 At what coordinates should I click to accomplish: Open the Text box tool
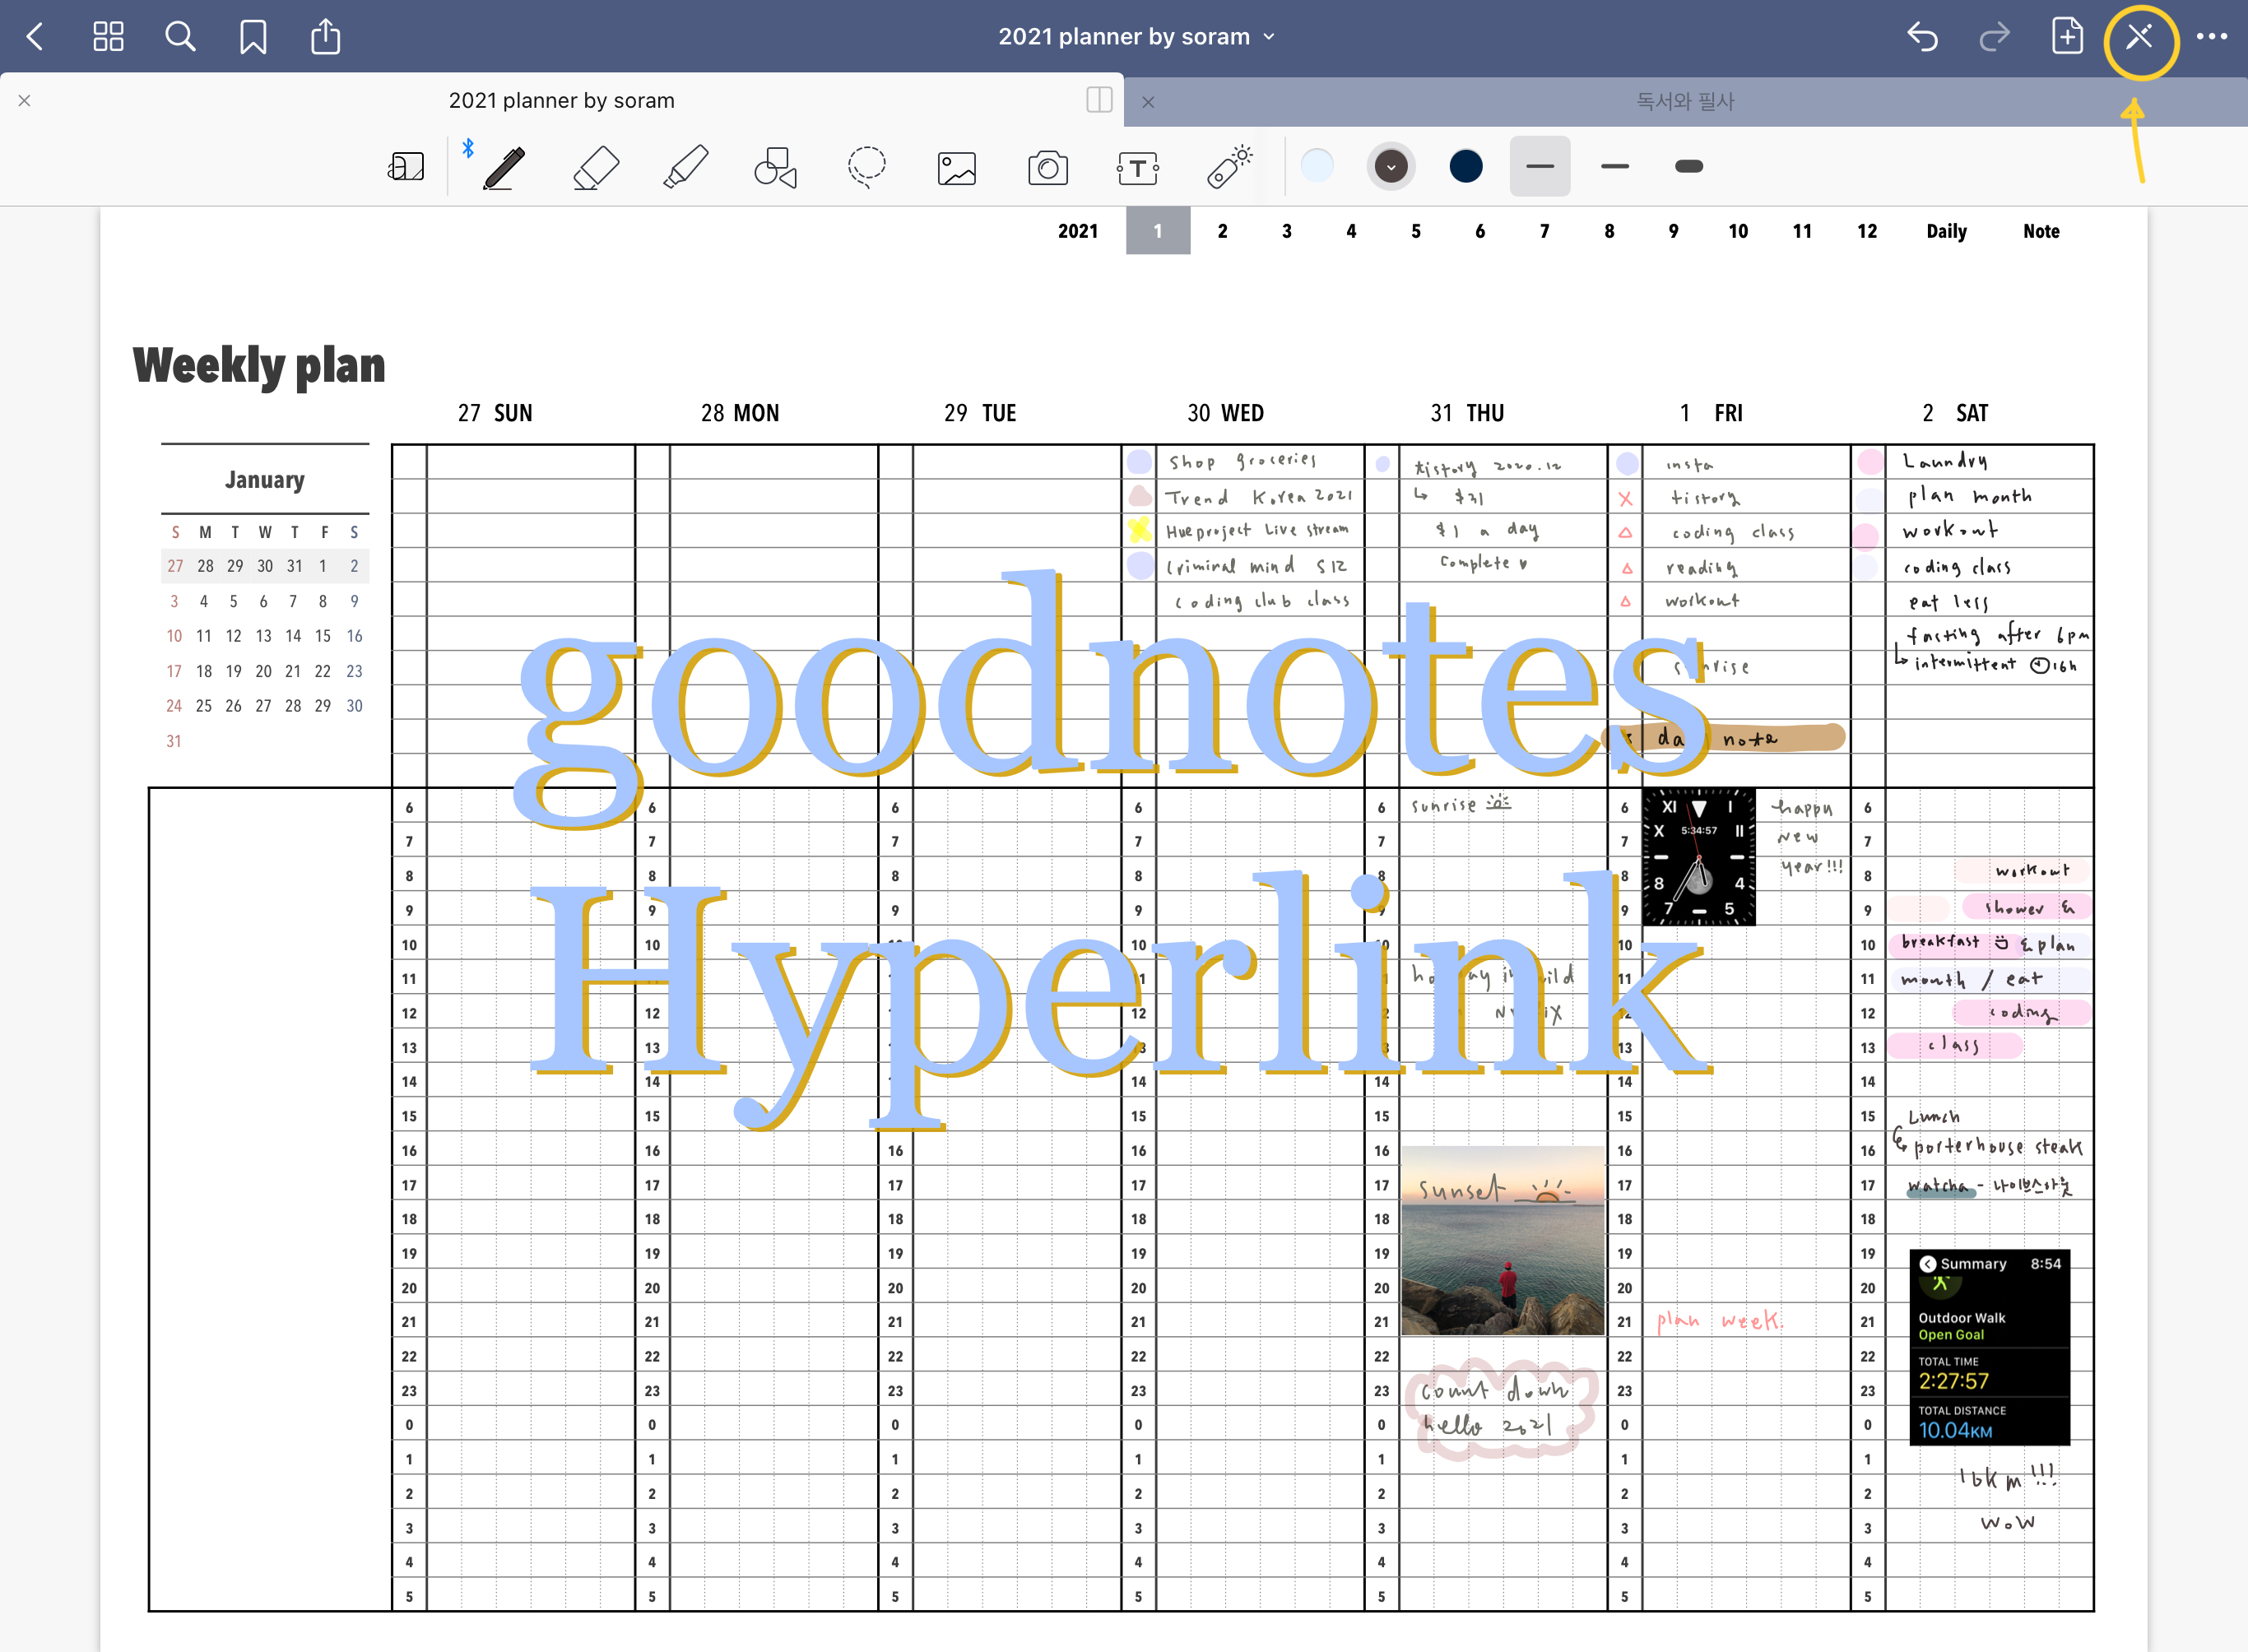[x=1137, y=167]
